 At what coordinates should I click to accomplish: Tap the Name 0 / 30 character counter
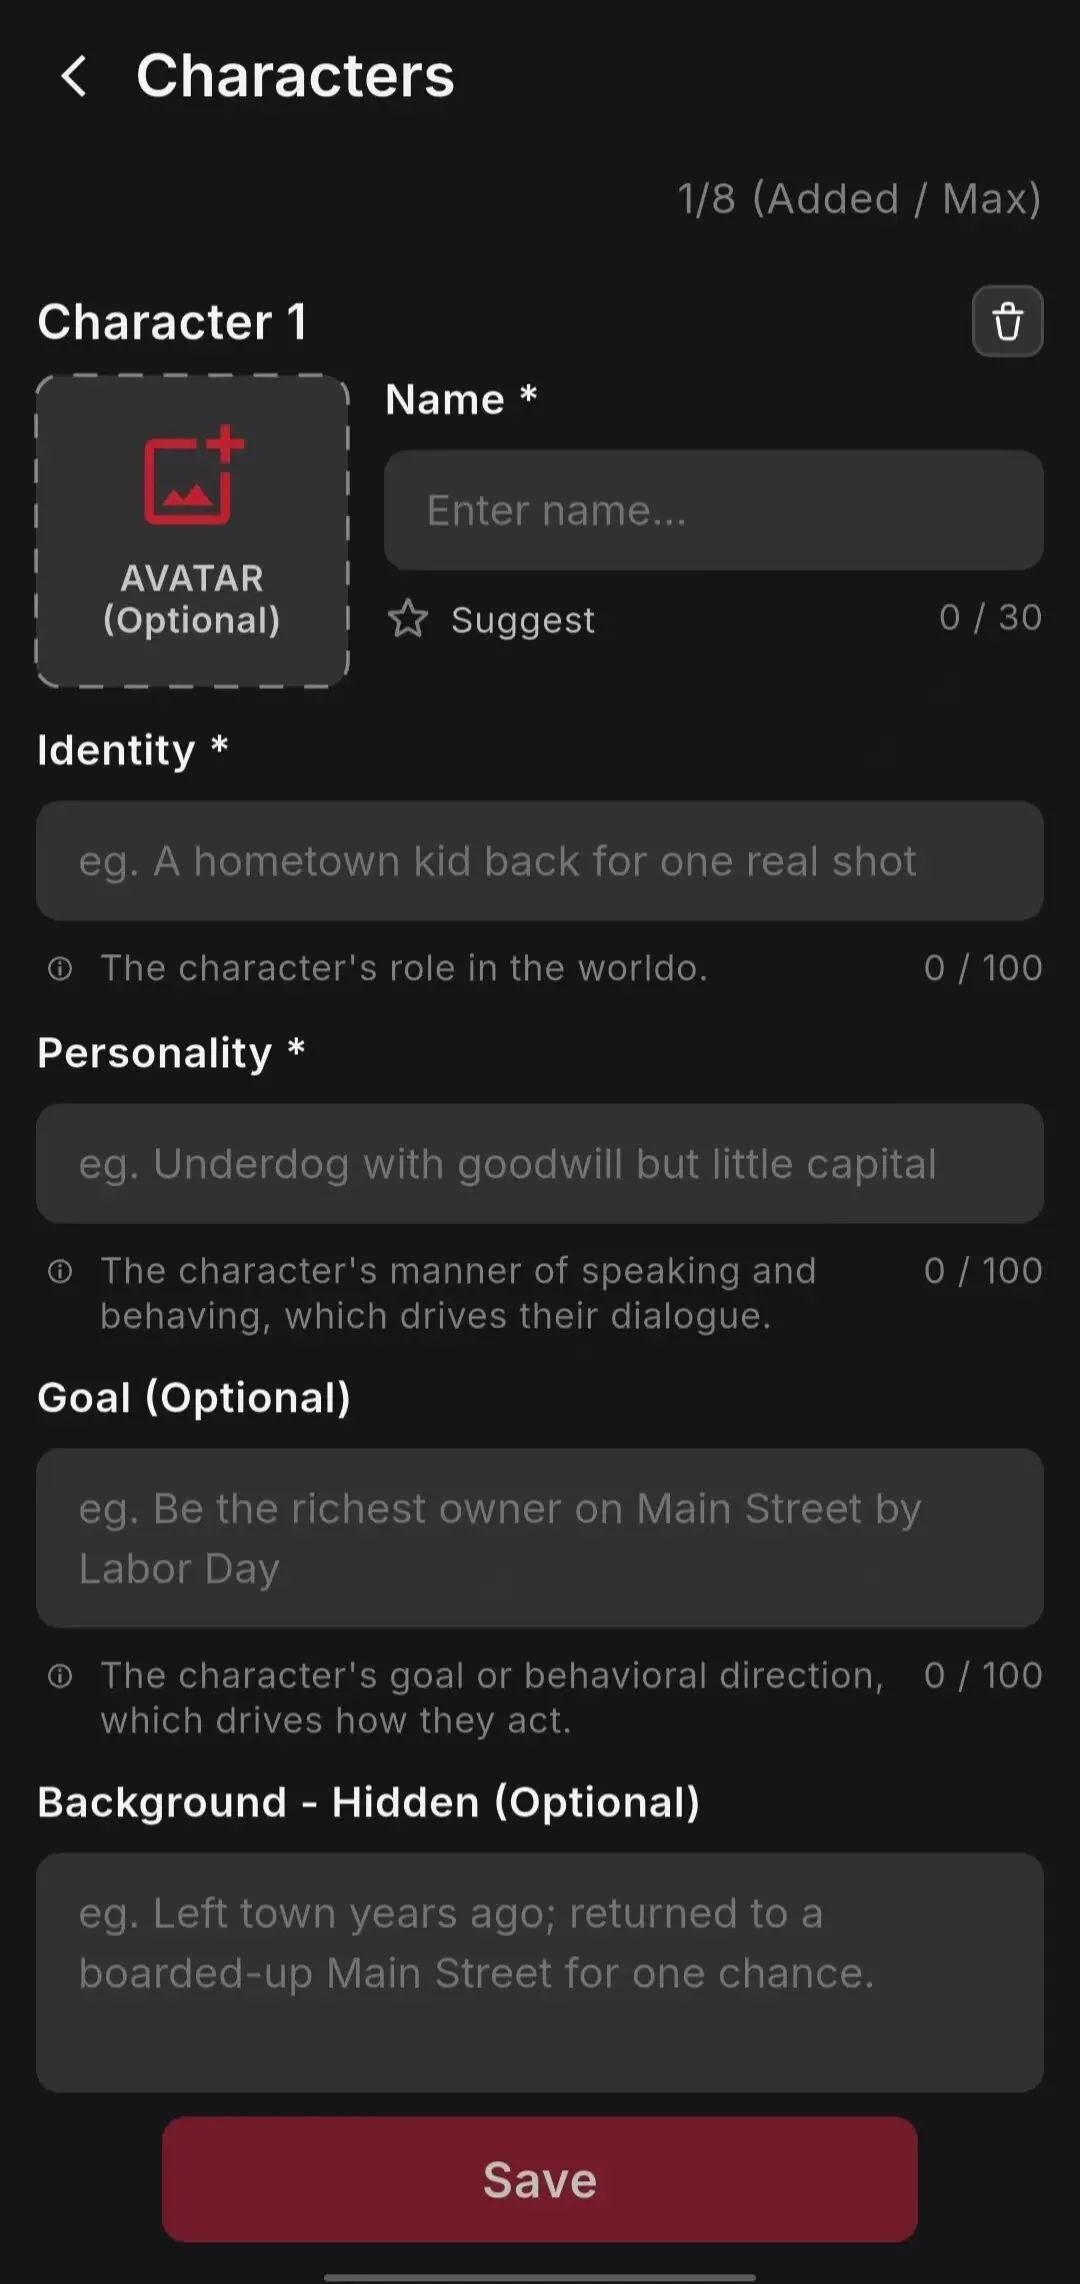tap(990, 618)
